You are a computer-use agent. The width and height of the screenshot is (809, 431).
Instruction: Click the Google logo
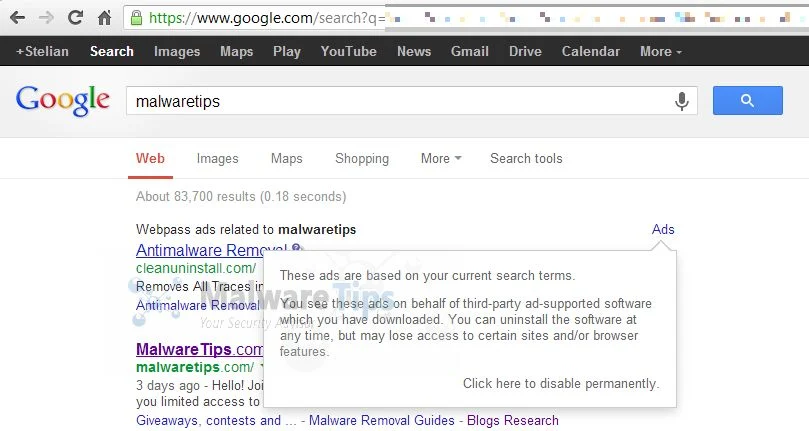pos(62,100)
